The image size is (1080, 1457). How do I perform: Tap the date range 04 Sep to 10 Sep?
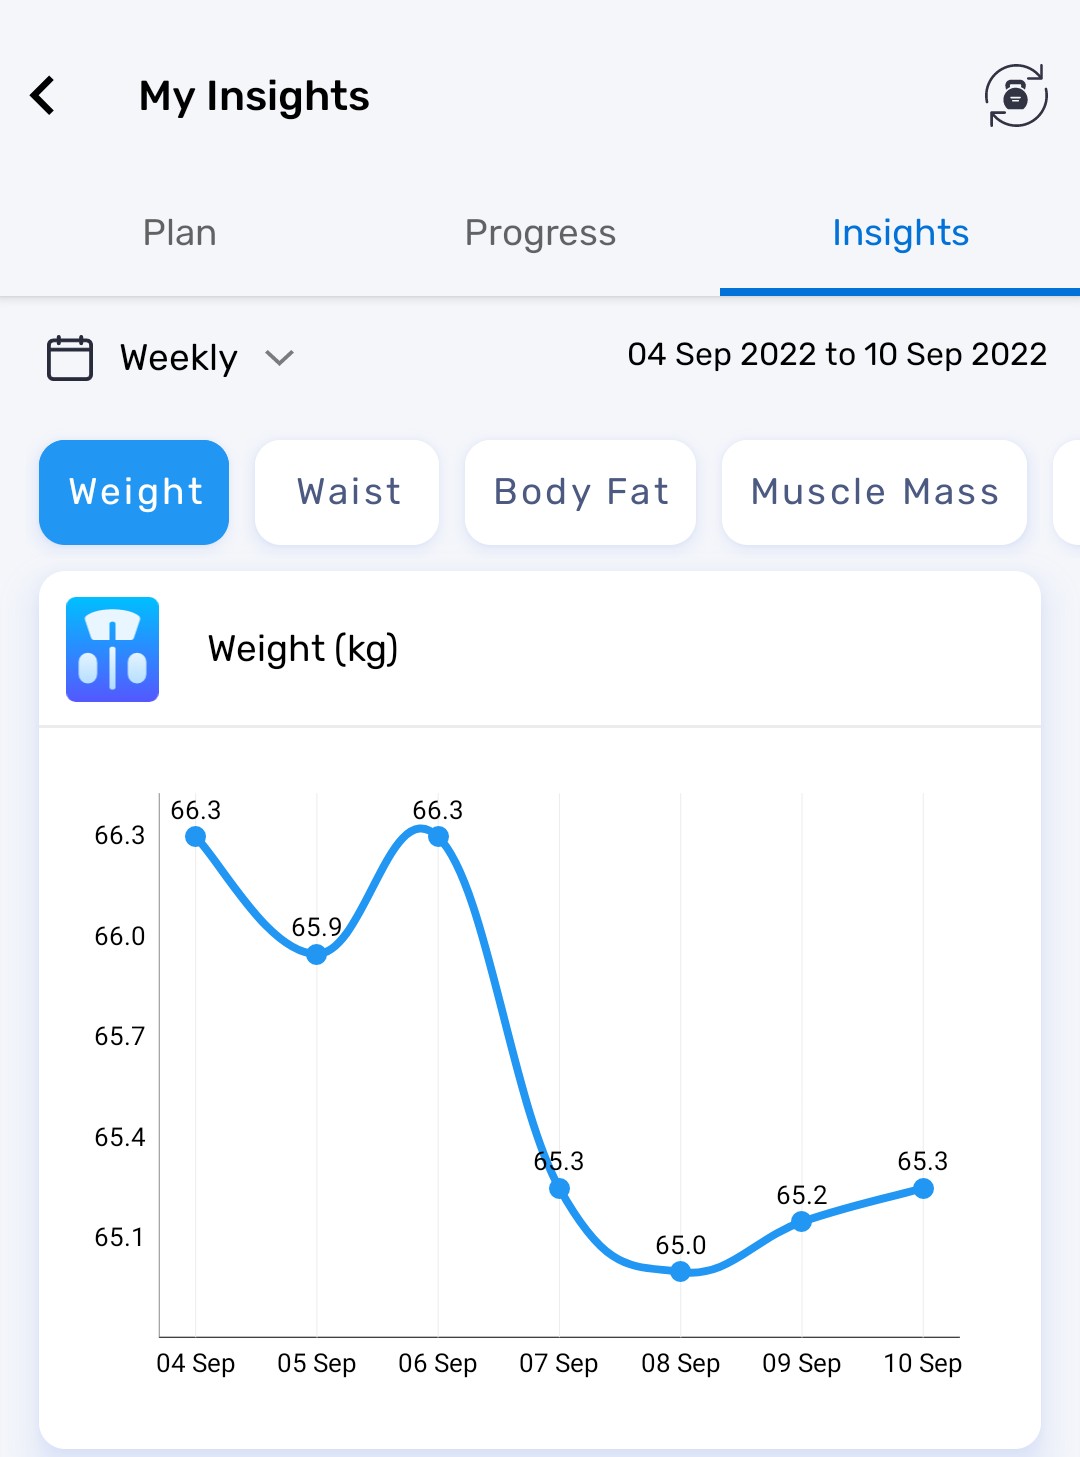pyautogui.click(x=837, y=354)
